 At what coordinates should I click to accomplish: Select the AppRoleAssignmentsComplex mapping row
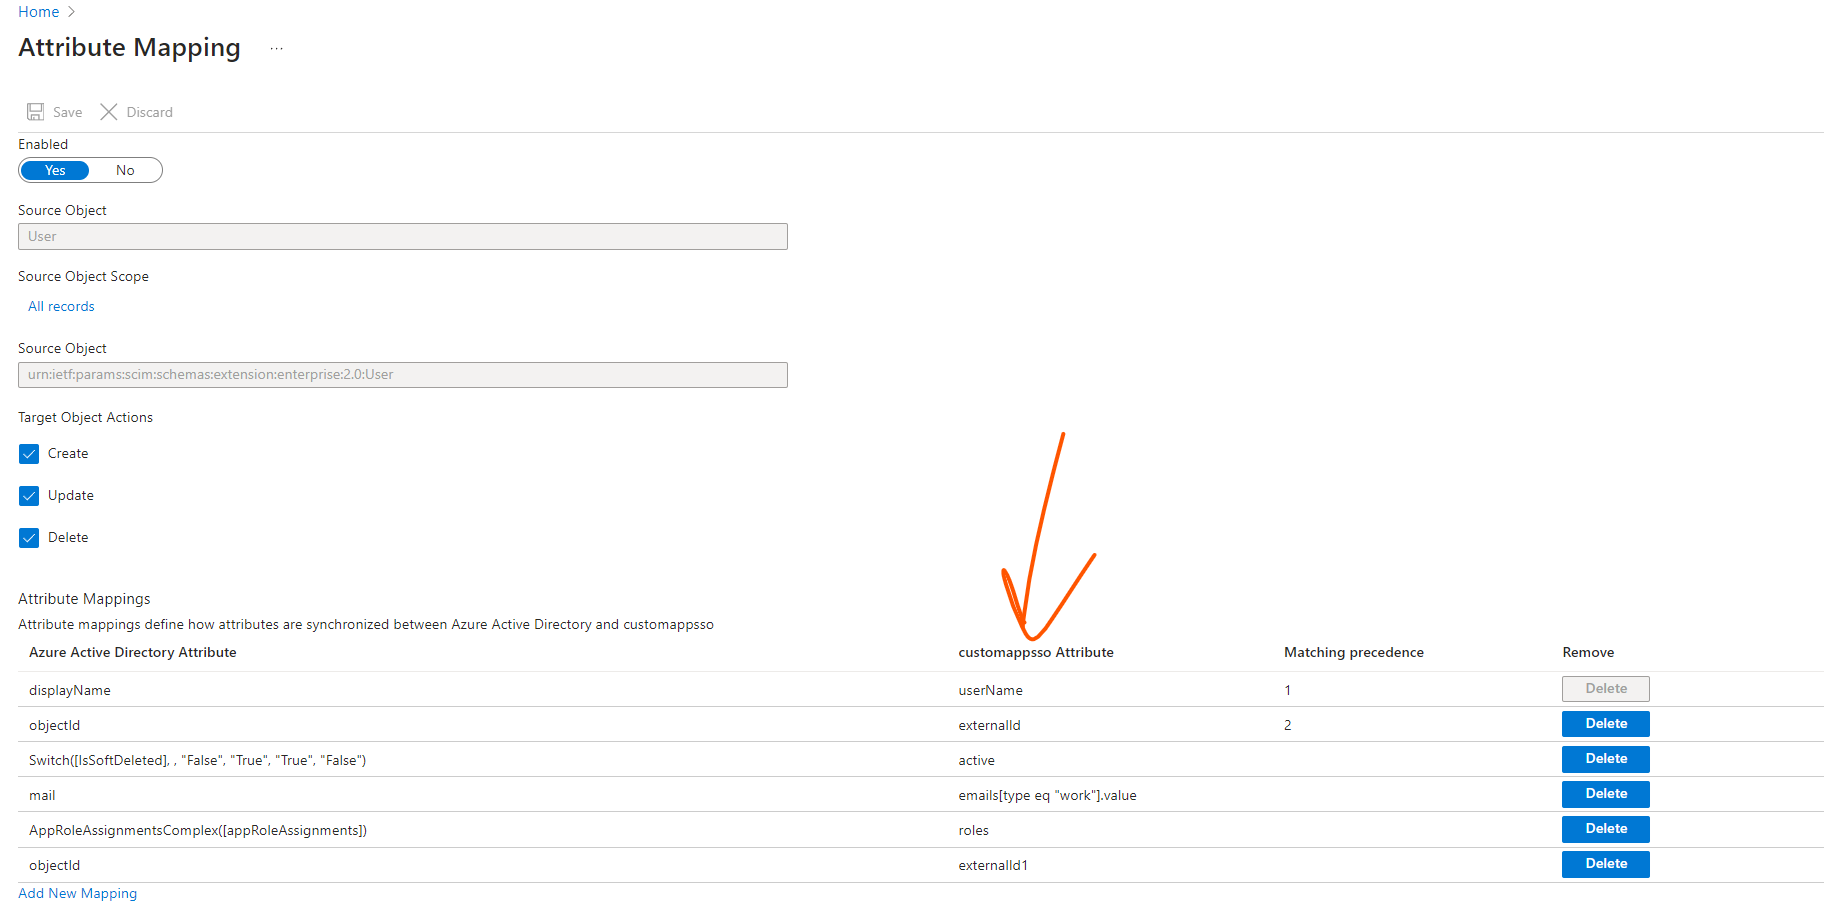click(197, 830)
